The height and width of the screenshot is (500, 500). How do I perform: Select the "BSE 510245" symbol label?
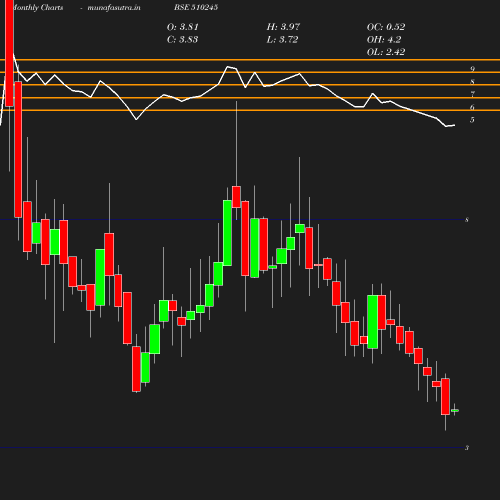[196, 7]
